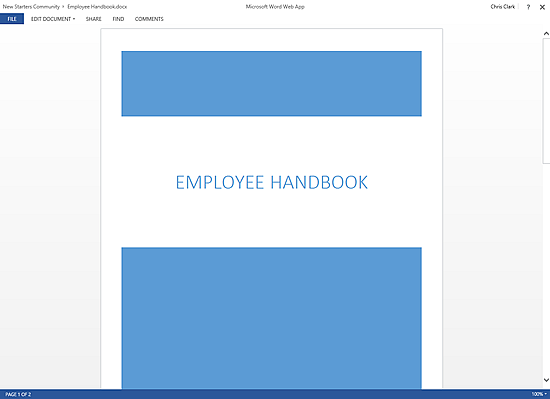Open the 100% zoom dropdown
Image resolution: width=550 pixels, height=399 pixels.
(539, 394)
